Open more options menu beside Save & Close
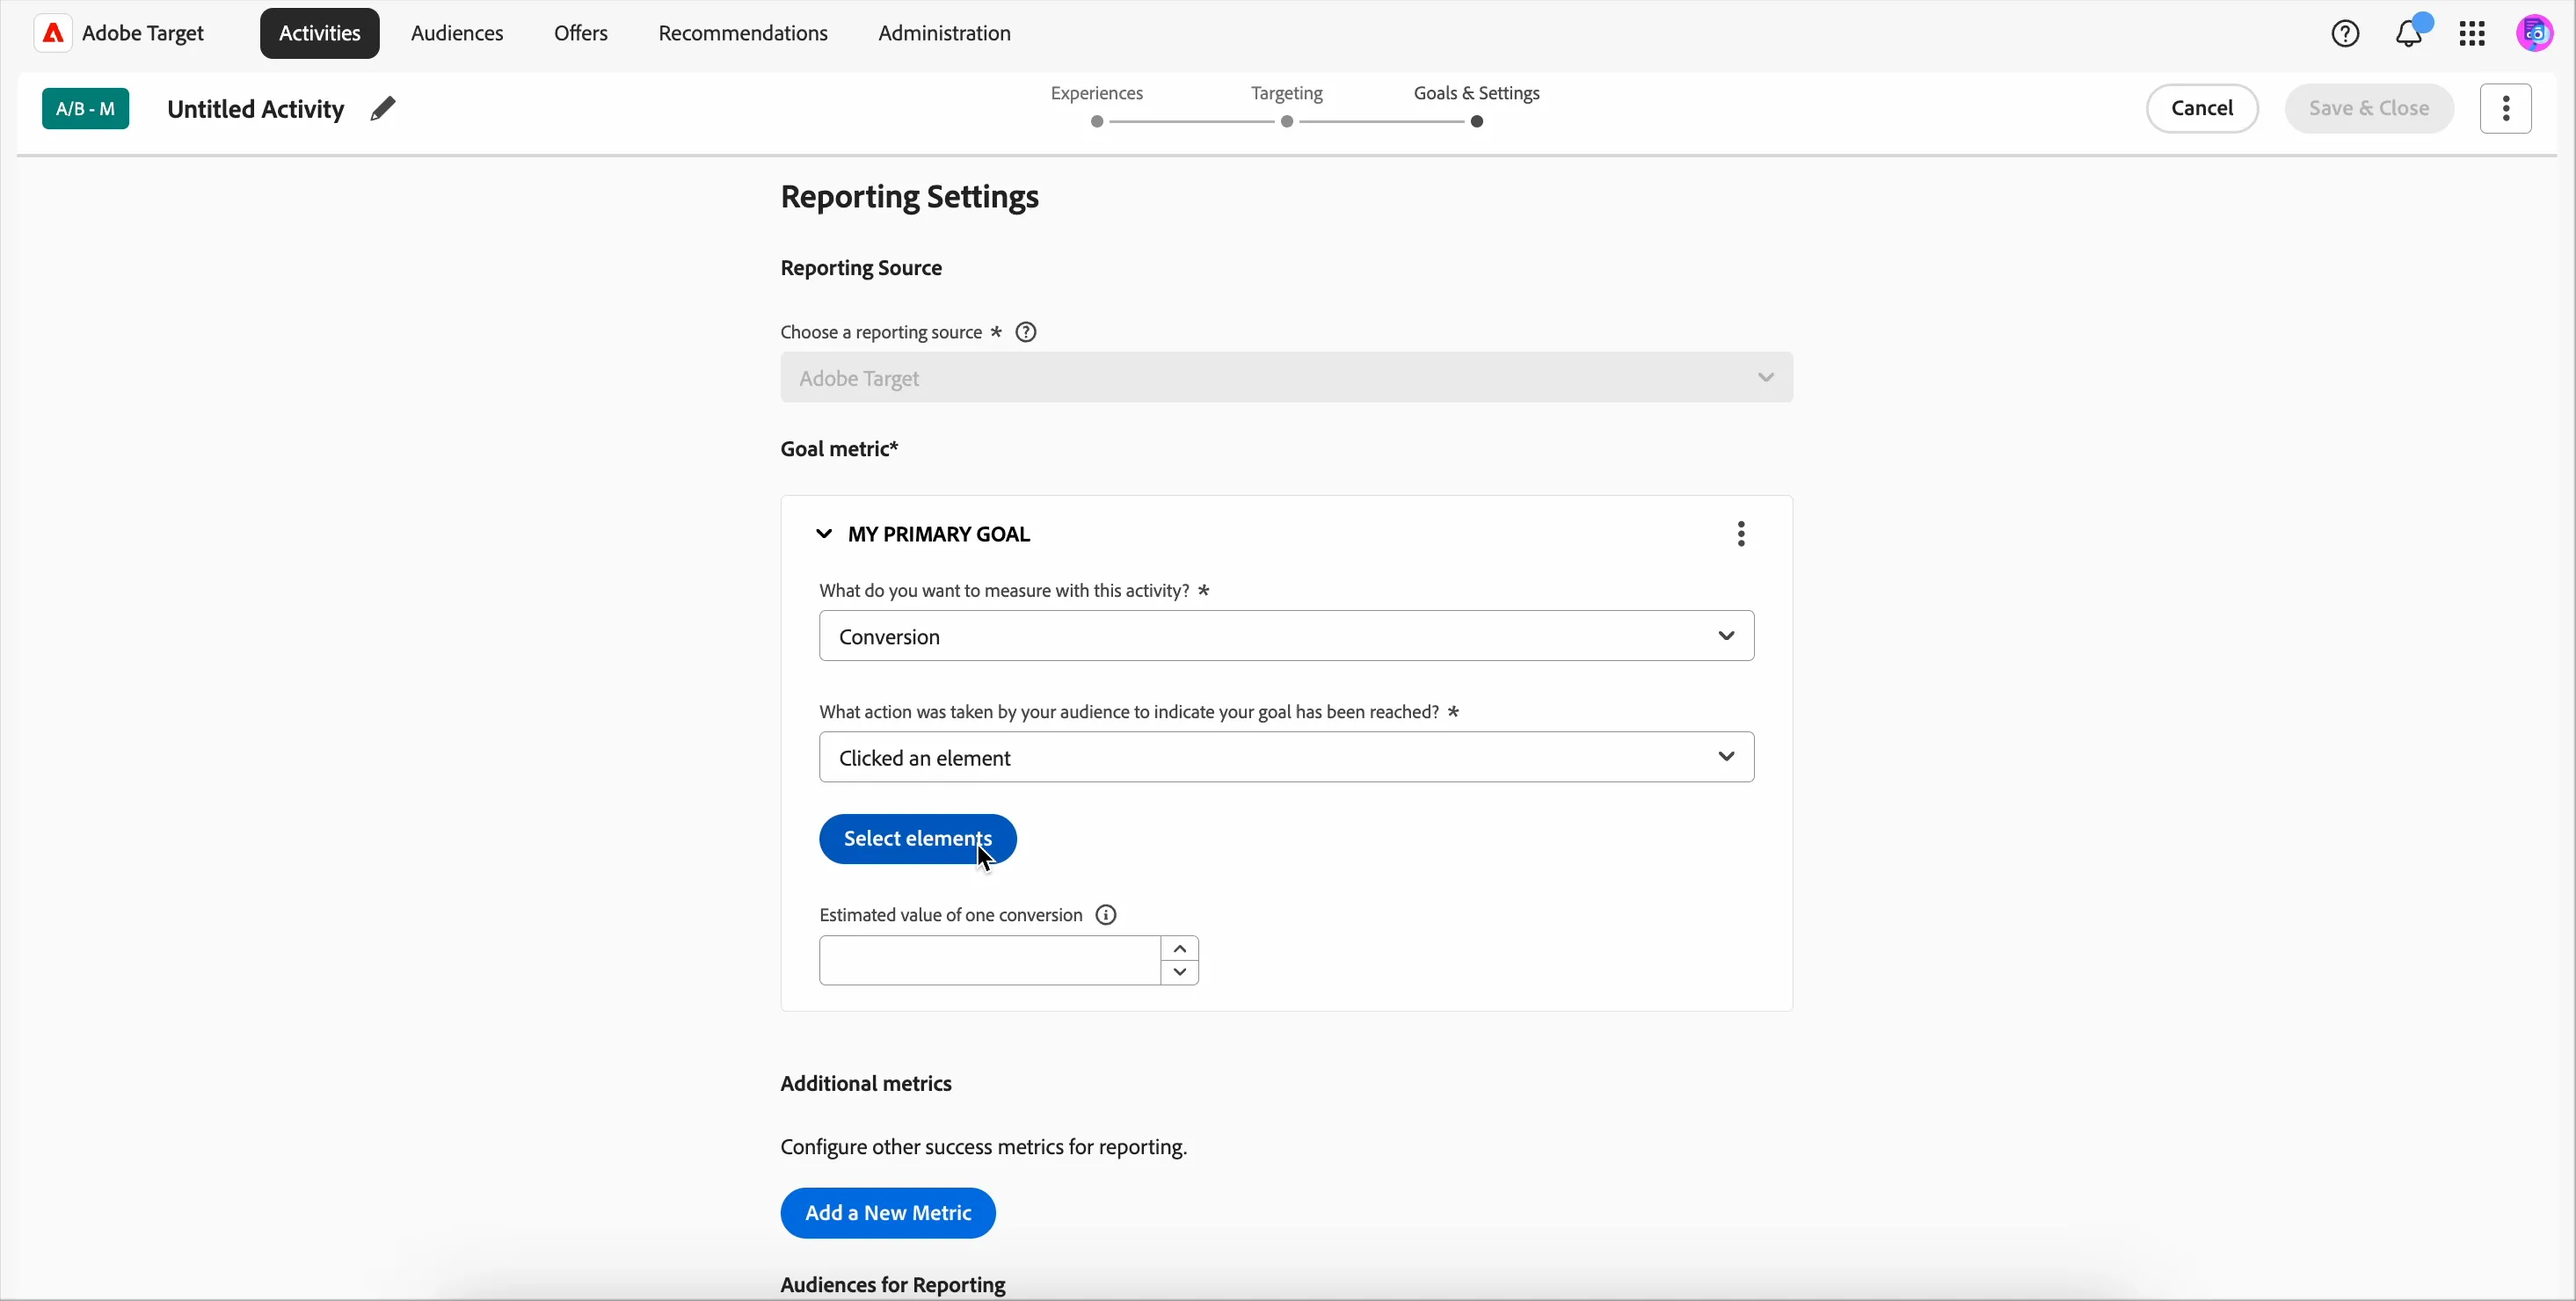This screenshot has height=1301, width=2576. tap(2505, 108)
